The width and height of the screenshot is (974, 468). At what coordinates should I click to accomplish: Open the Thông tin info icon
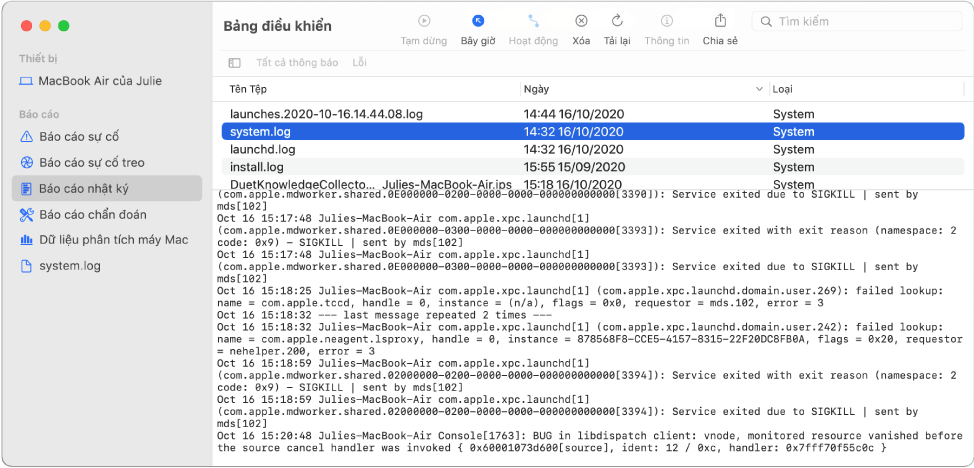[667, 21]
